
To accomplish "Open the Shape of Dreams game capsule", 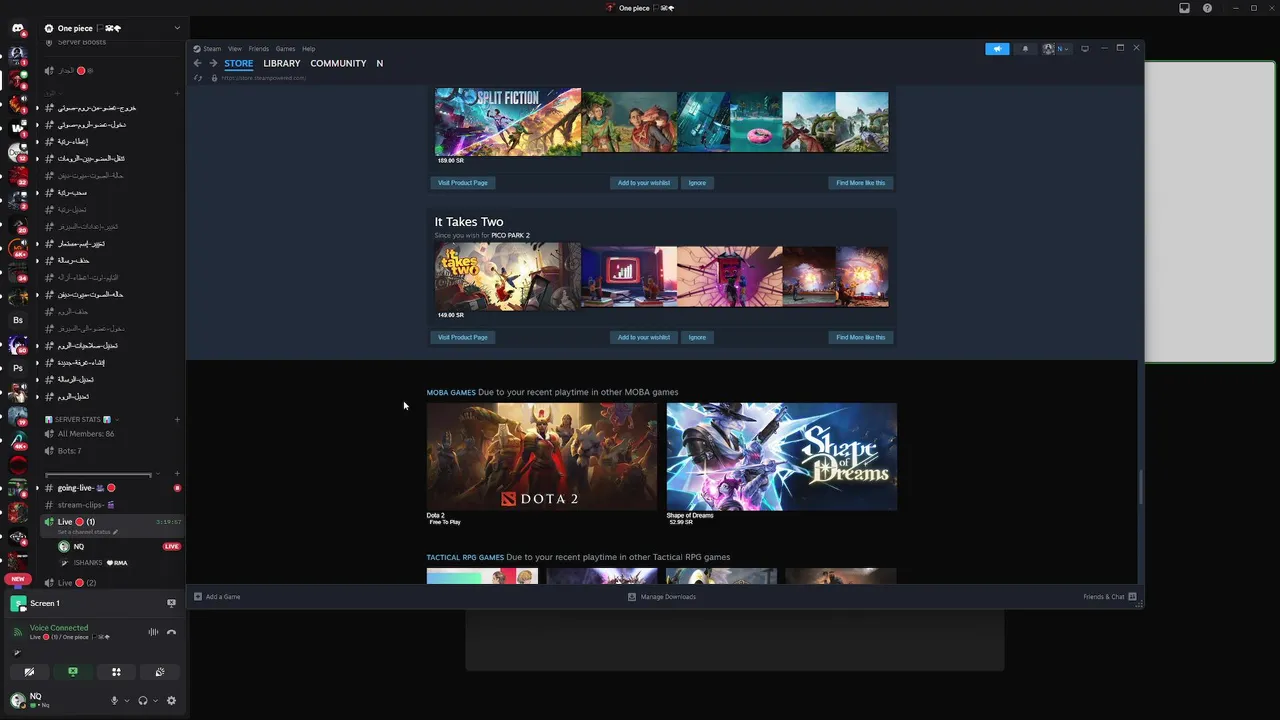I will coord(782,456).
